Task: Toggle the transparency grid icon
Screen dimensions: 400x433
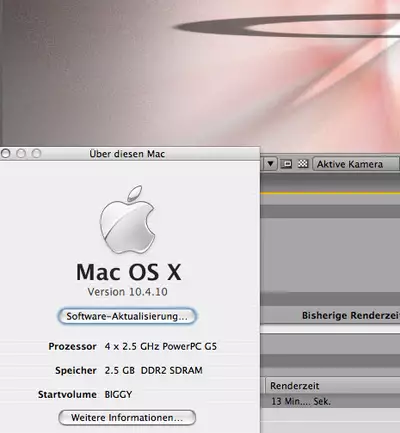Action: pyautogui.click(x=303, y=164)
